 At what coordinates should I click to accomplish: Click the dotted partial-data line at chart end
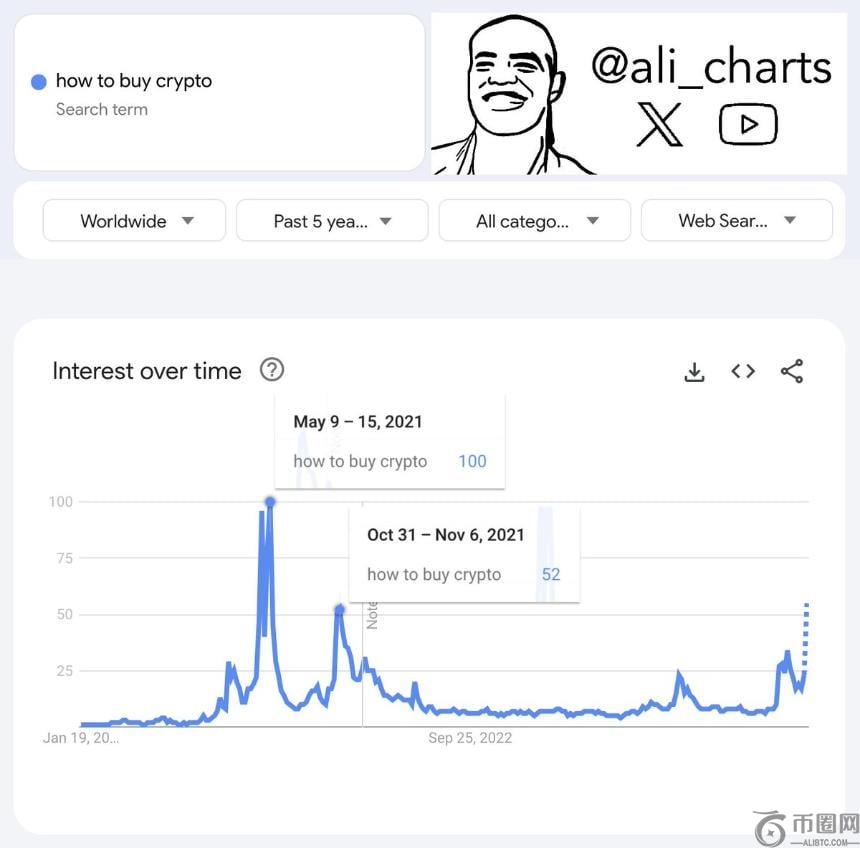point(806,636)
